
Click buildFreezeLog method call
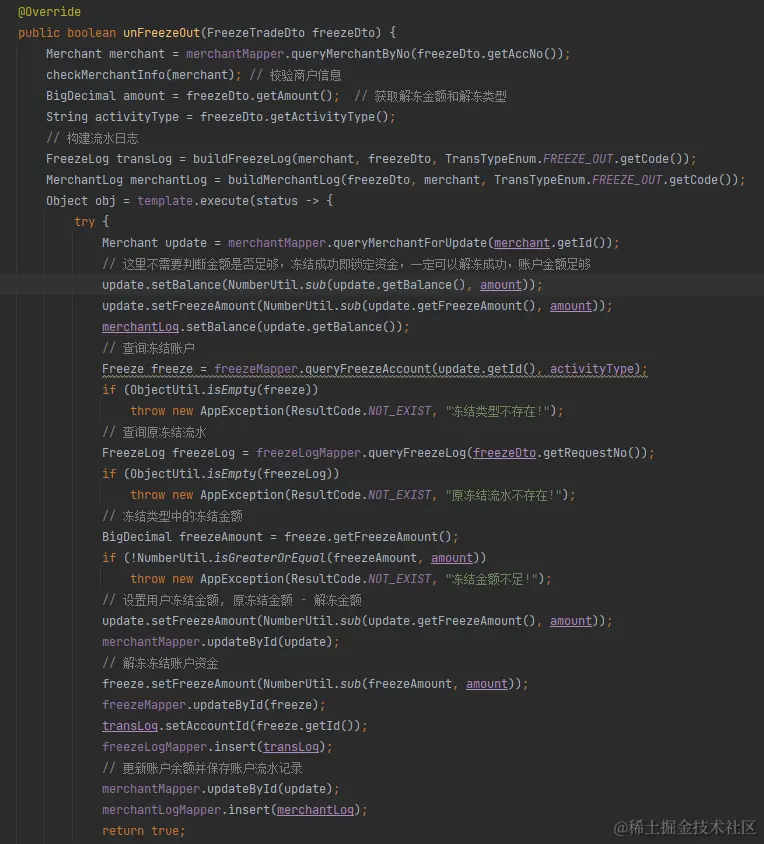[x=242, y=159]
